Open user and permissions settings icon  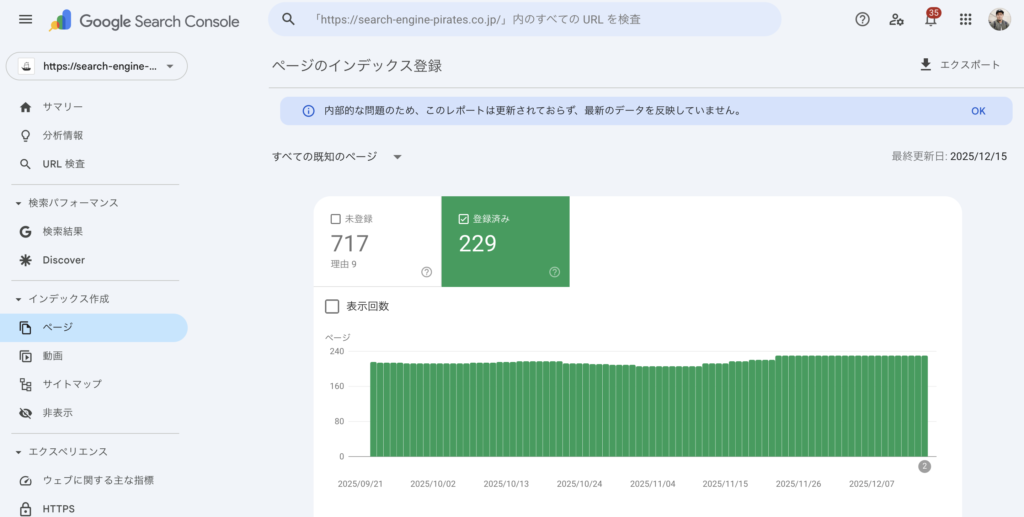click(896, 19)
